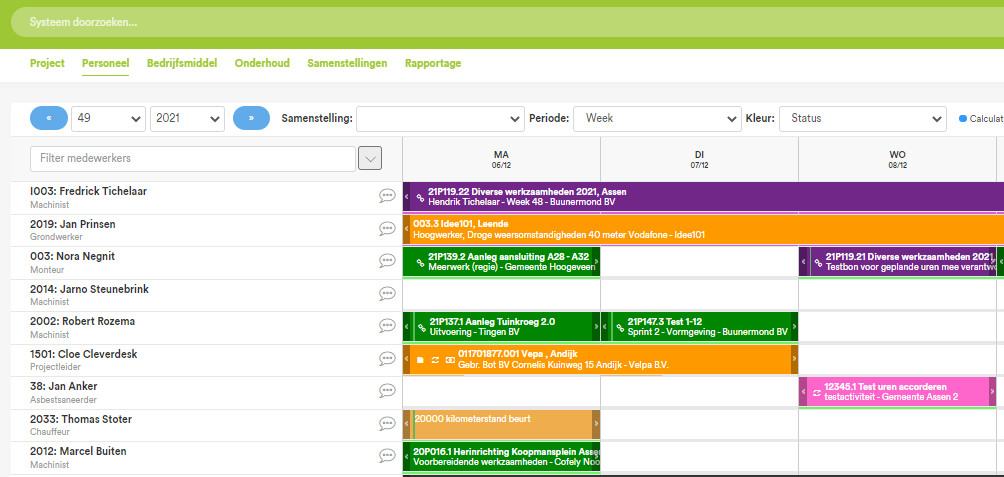Image resolution: width=1004 pixels, height=477 pixels.
Task: Click document icon on 011701877.001 Vepa task
Action: click(420, 360)
